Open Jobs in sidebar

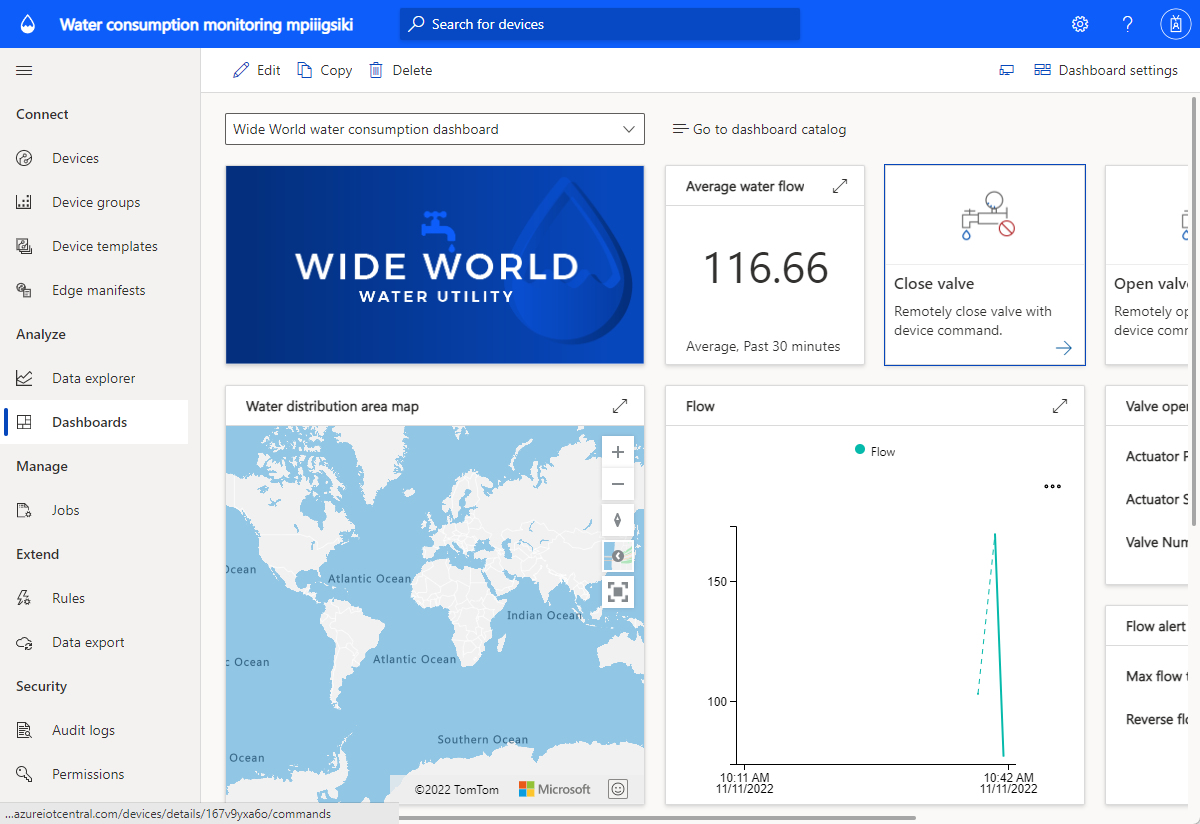(94, 510)
